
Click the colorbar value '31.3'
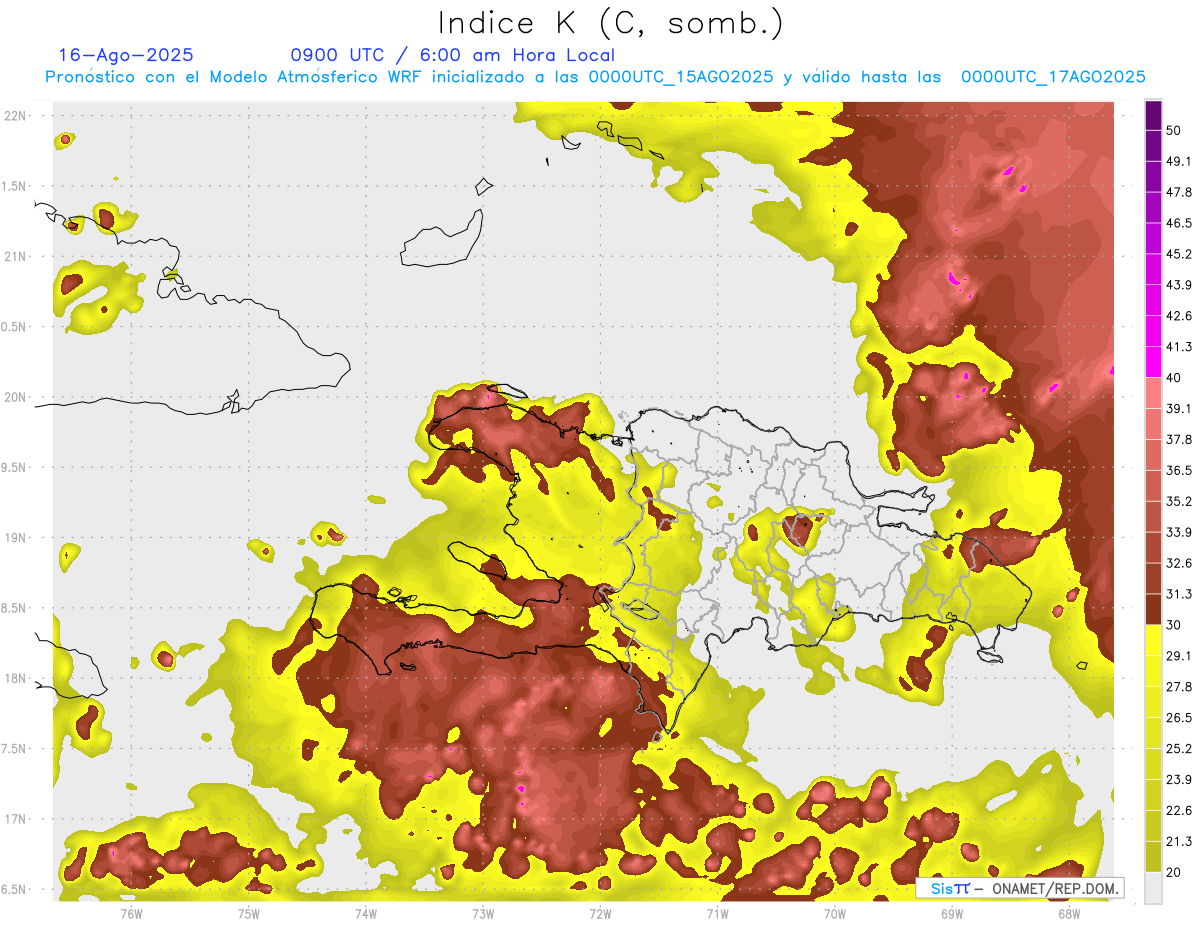coord(1178,594)
